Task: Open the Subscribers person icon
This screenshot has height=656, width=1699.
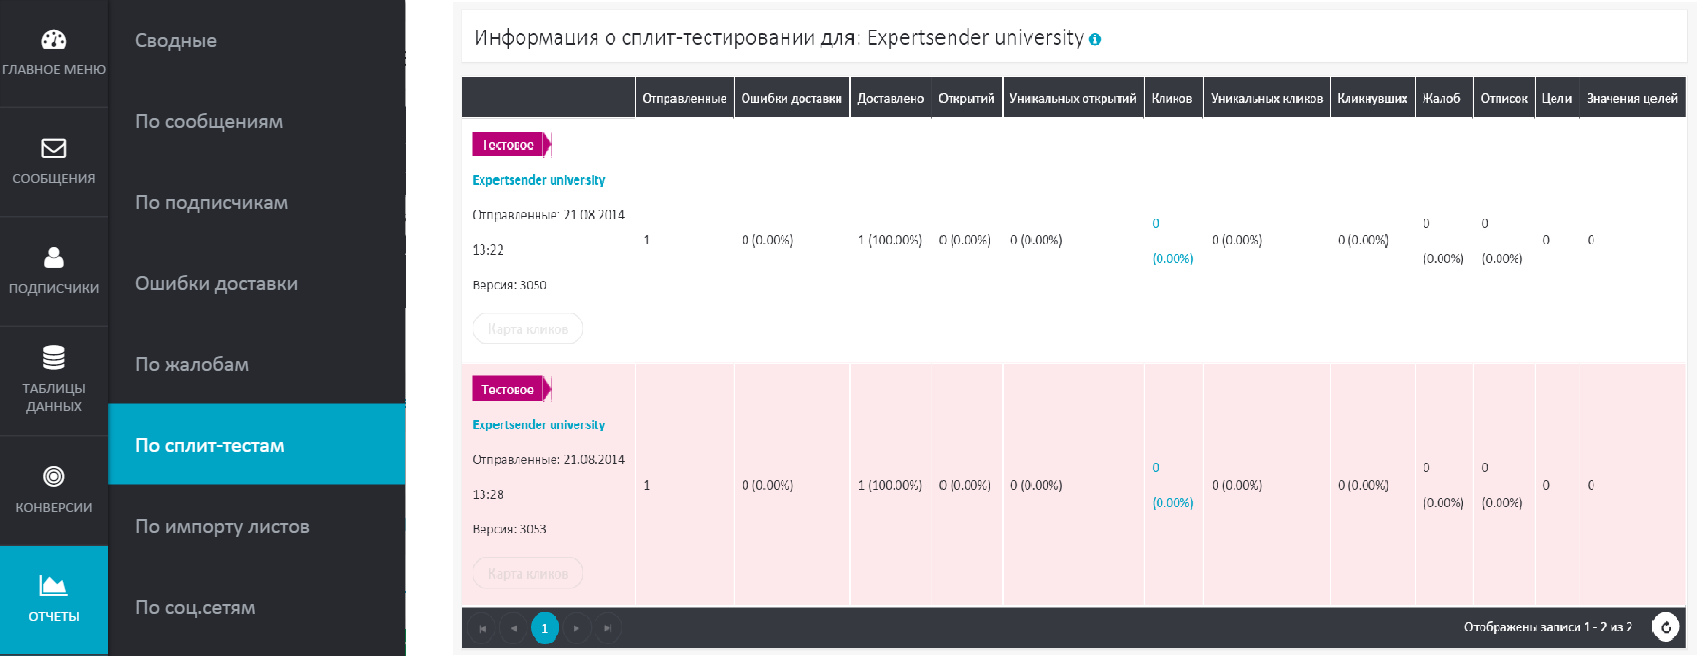Action: pyautogui.click(x=54, y=258)
